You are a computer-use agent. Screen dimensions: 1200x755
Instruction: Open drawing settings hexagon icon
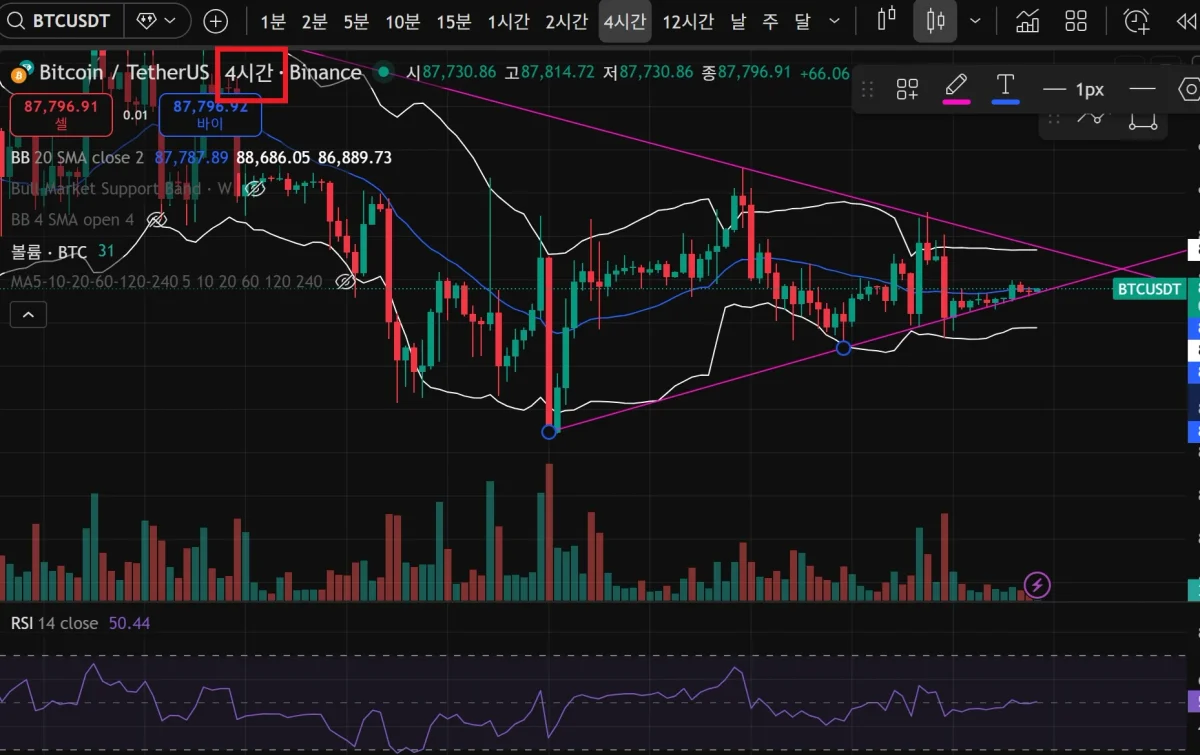[1189, 89]
